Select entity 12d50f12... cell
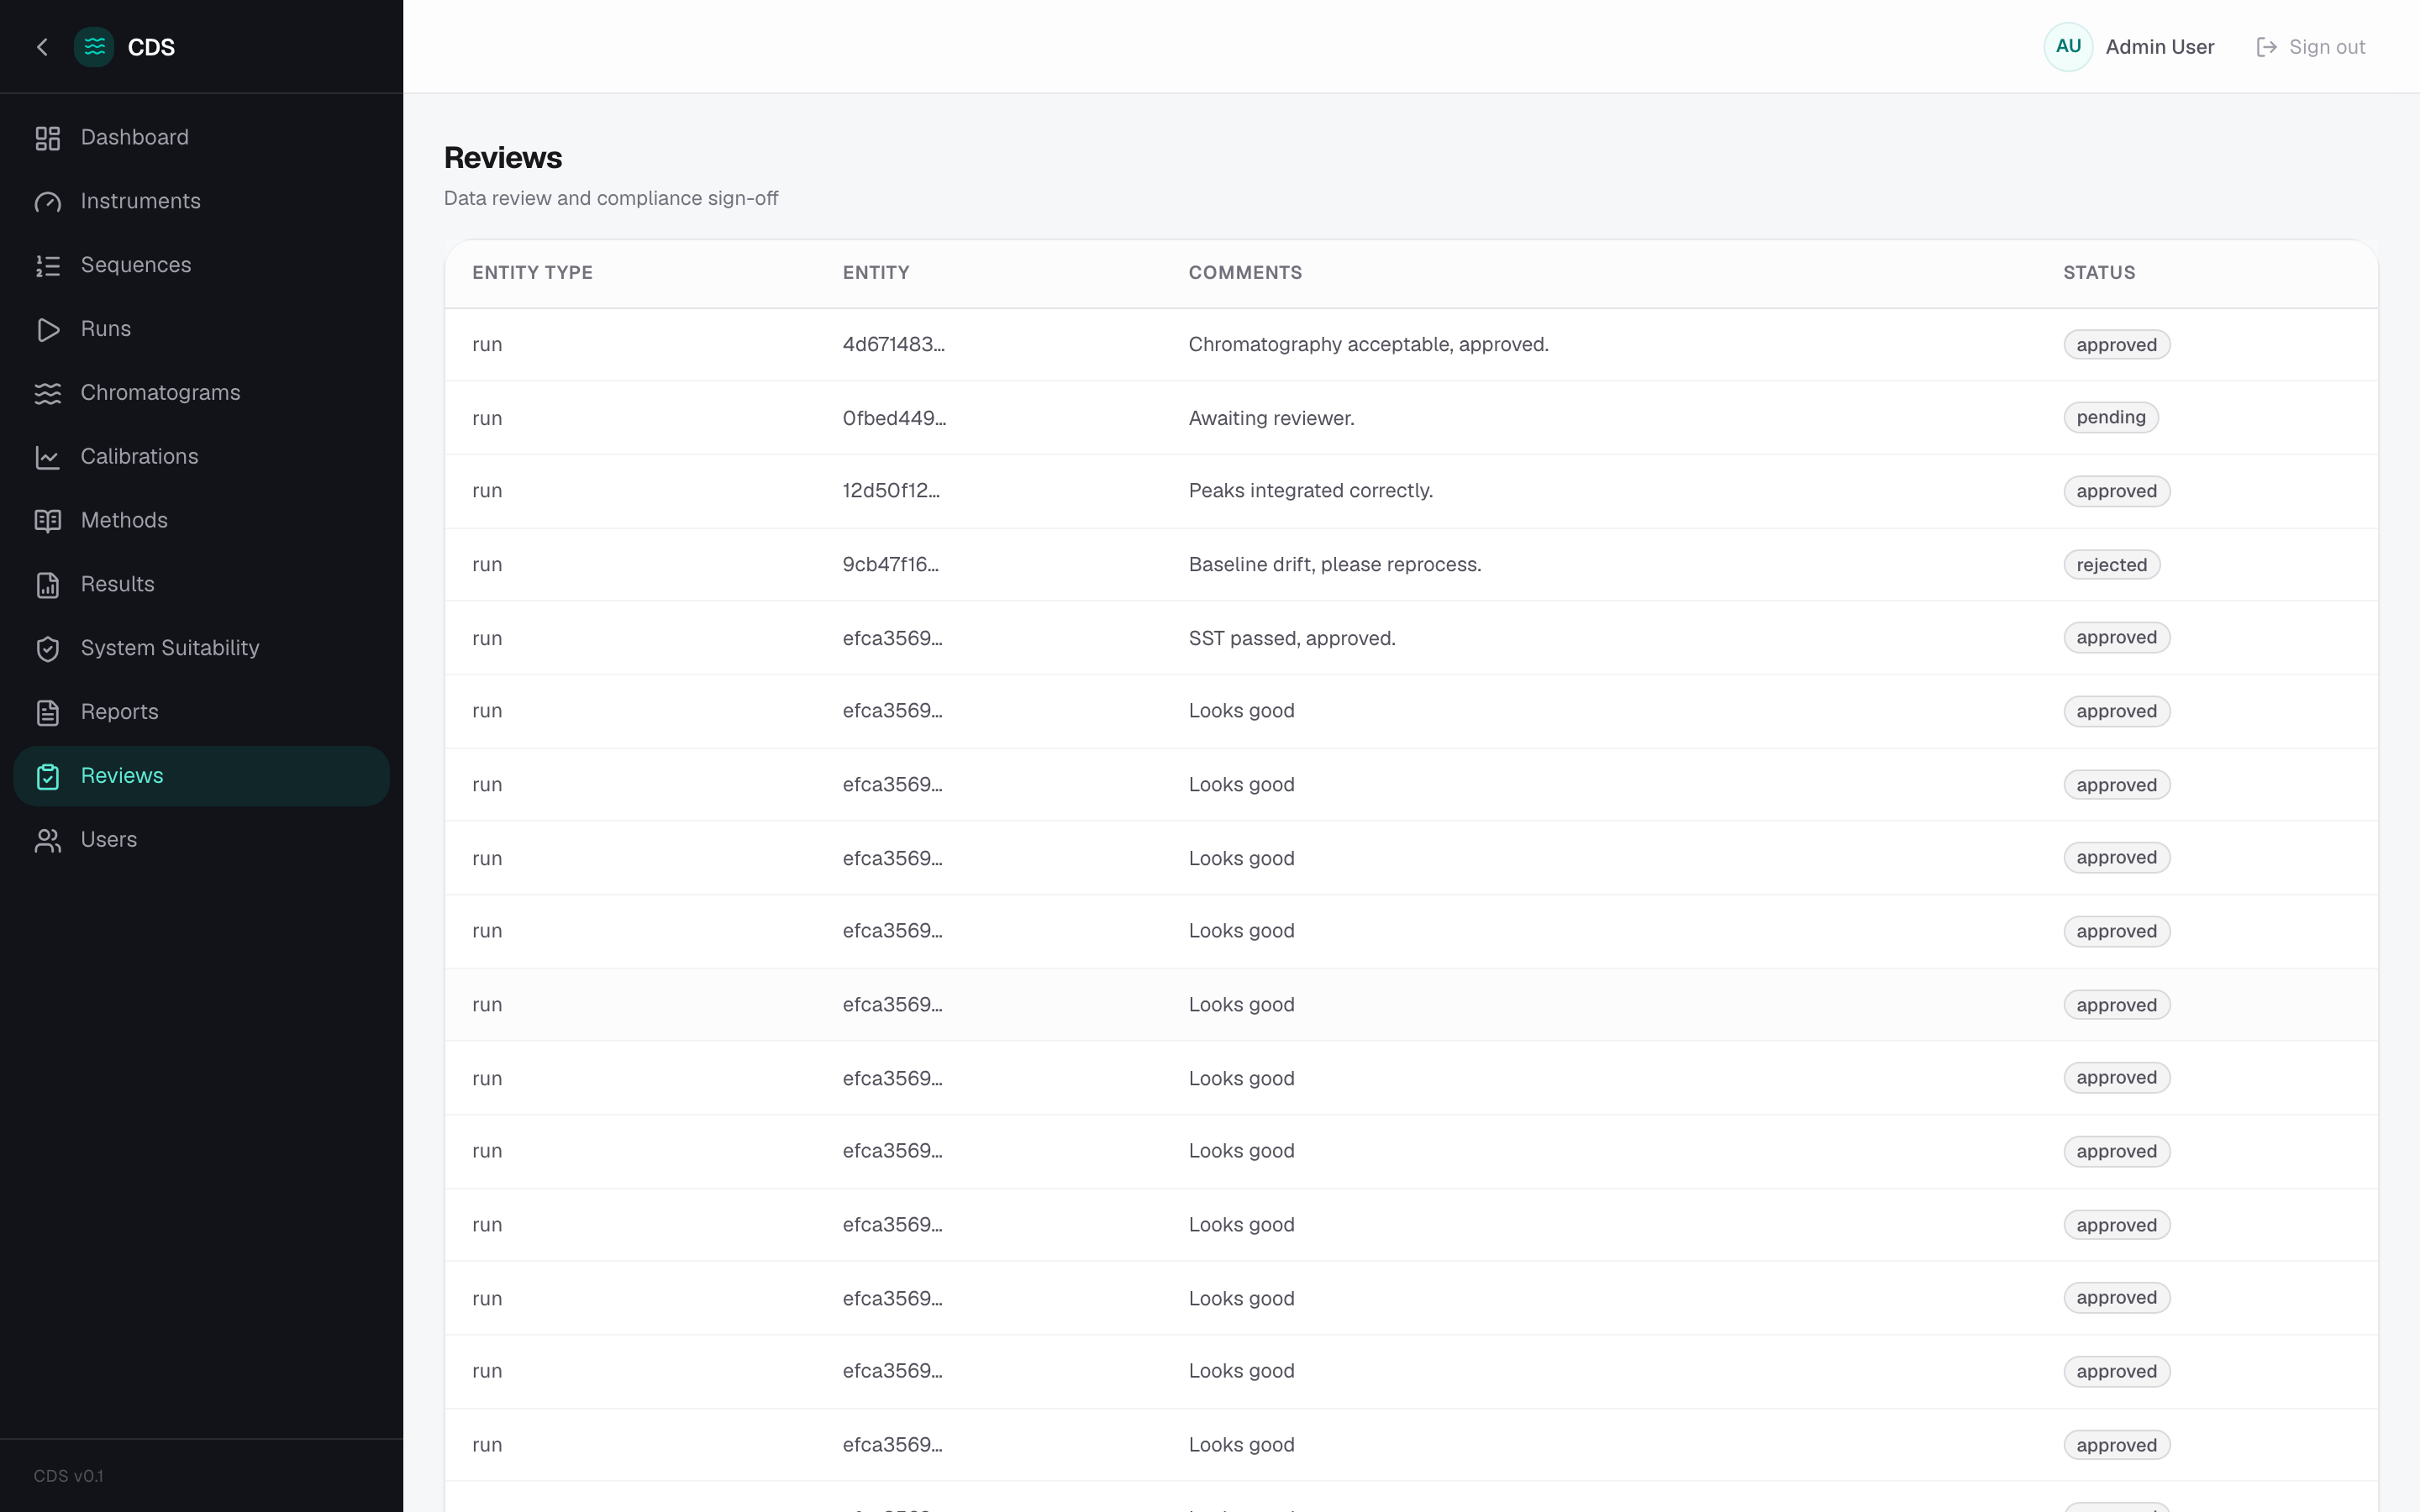 tap(891, 491)
